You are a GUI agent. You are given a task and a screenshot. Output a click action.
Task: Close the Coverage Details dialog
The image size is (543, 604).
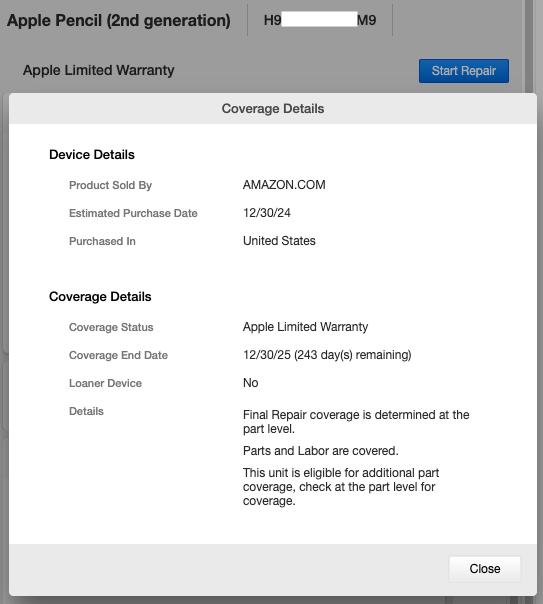click(484, 569)
